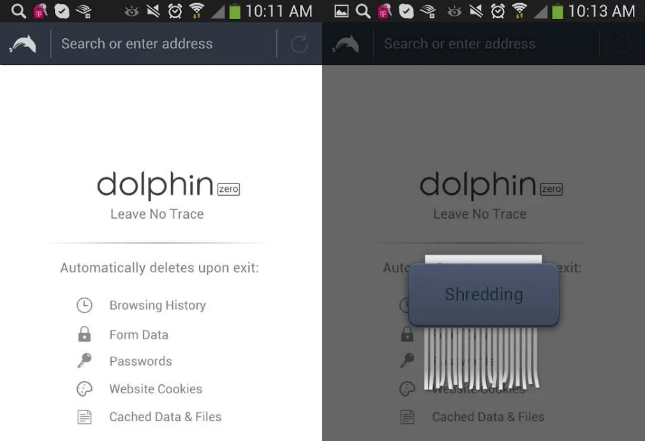Tap the padlock icon beside Form Data
This screenshot has width=645, height=441.
tap(84, 334)
